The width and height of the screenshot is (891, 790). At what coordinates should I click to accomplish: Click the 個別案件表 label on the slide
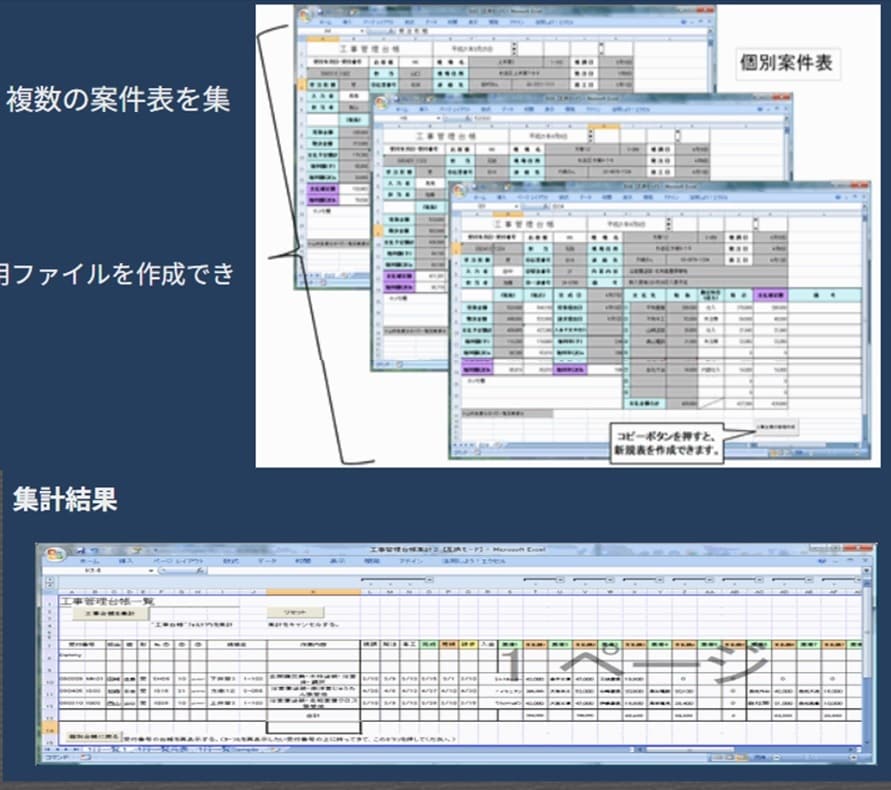786,63
